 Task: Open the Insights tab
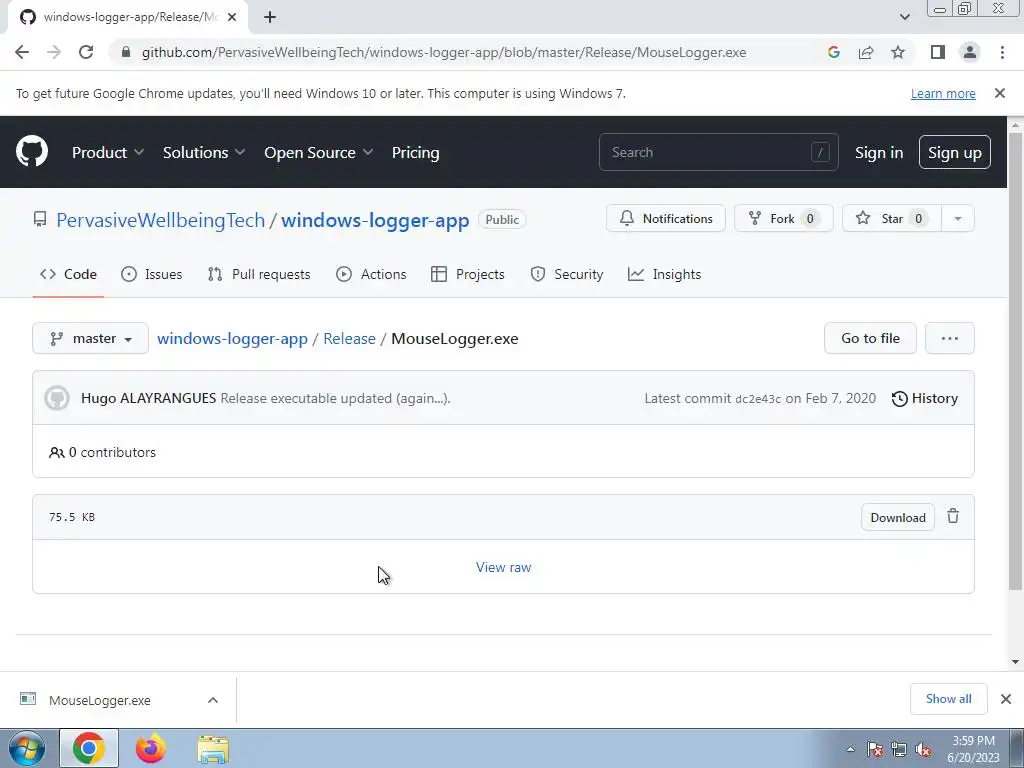pyautogui.click(x=664, y=274)
